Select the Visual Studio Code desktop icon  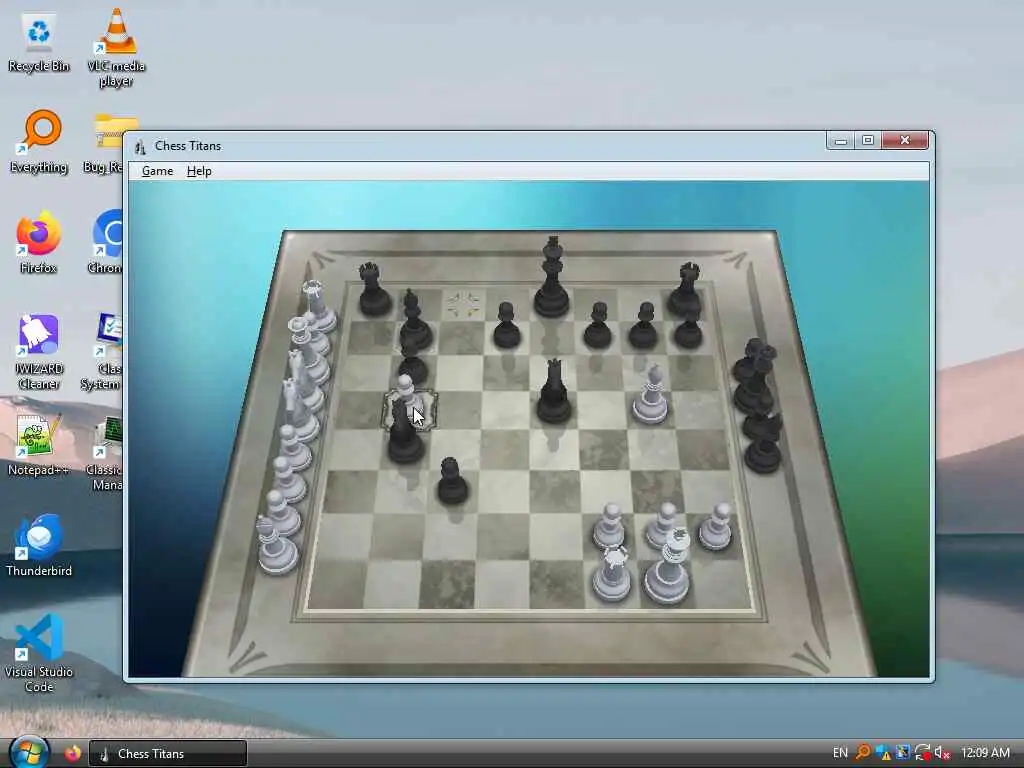(x=39, y=654)
